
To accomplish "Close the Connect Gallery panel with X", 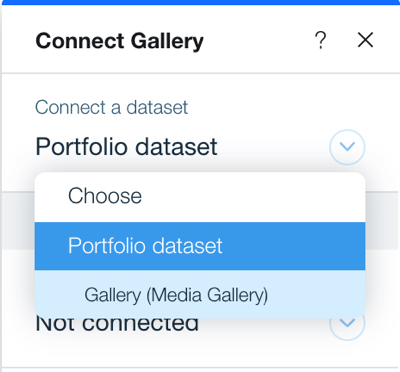I will [365, 40].
